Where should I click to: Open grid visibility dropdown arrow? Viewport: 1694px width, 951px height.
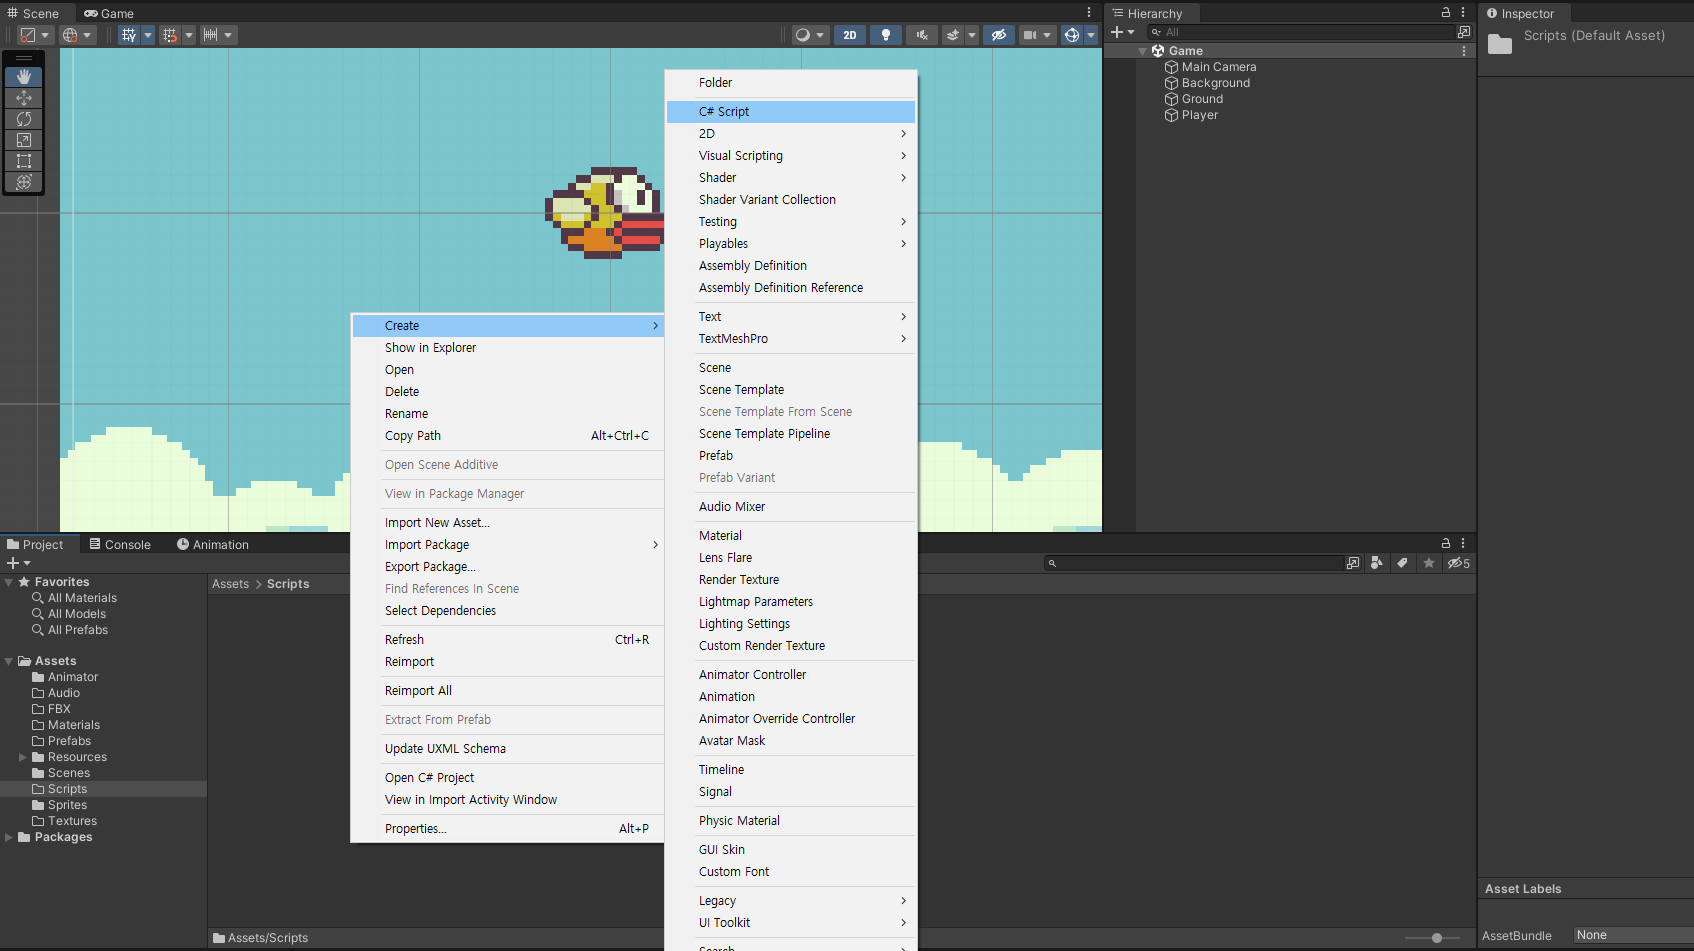click(x=148, y=35)
